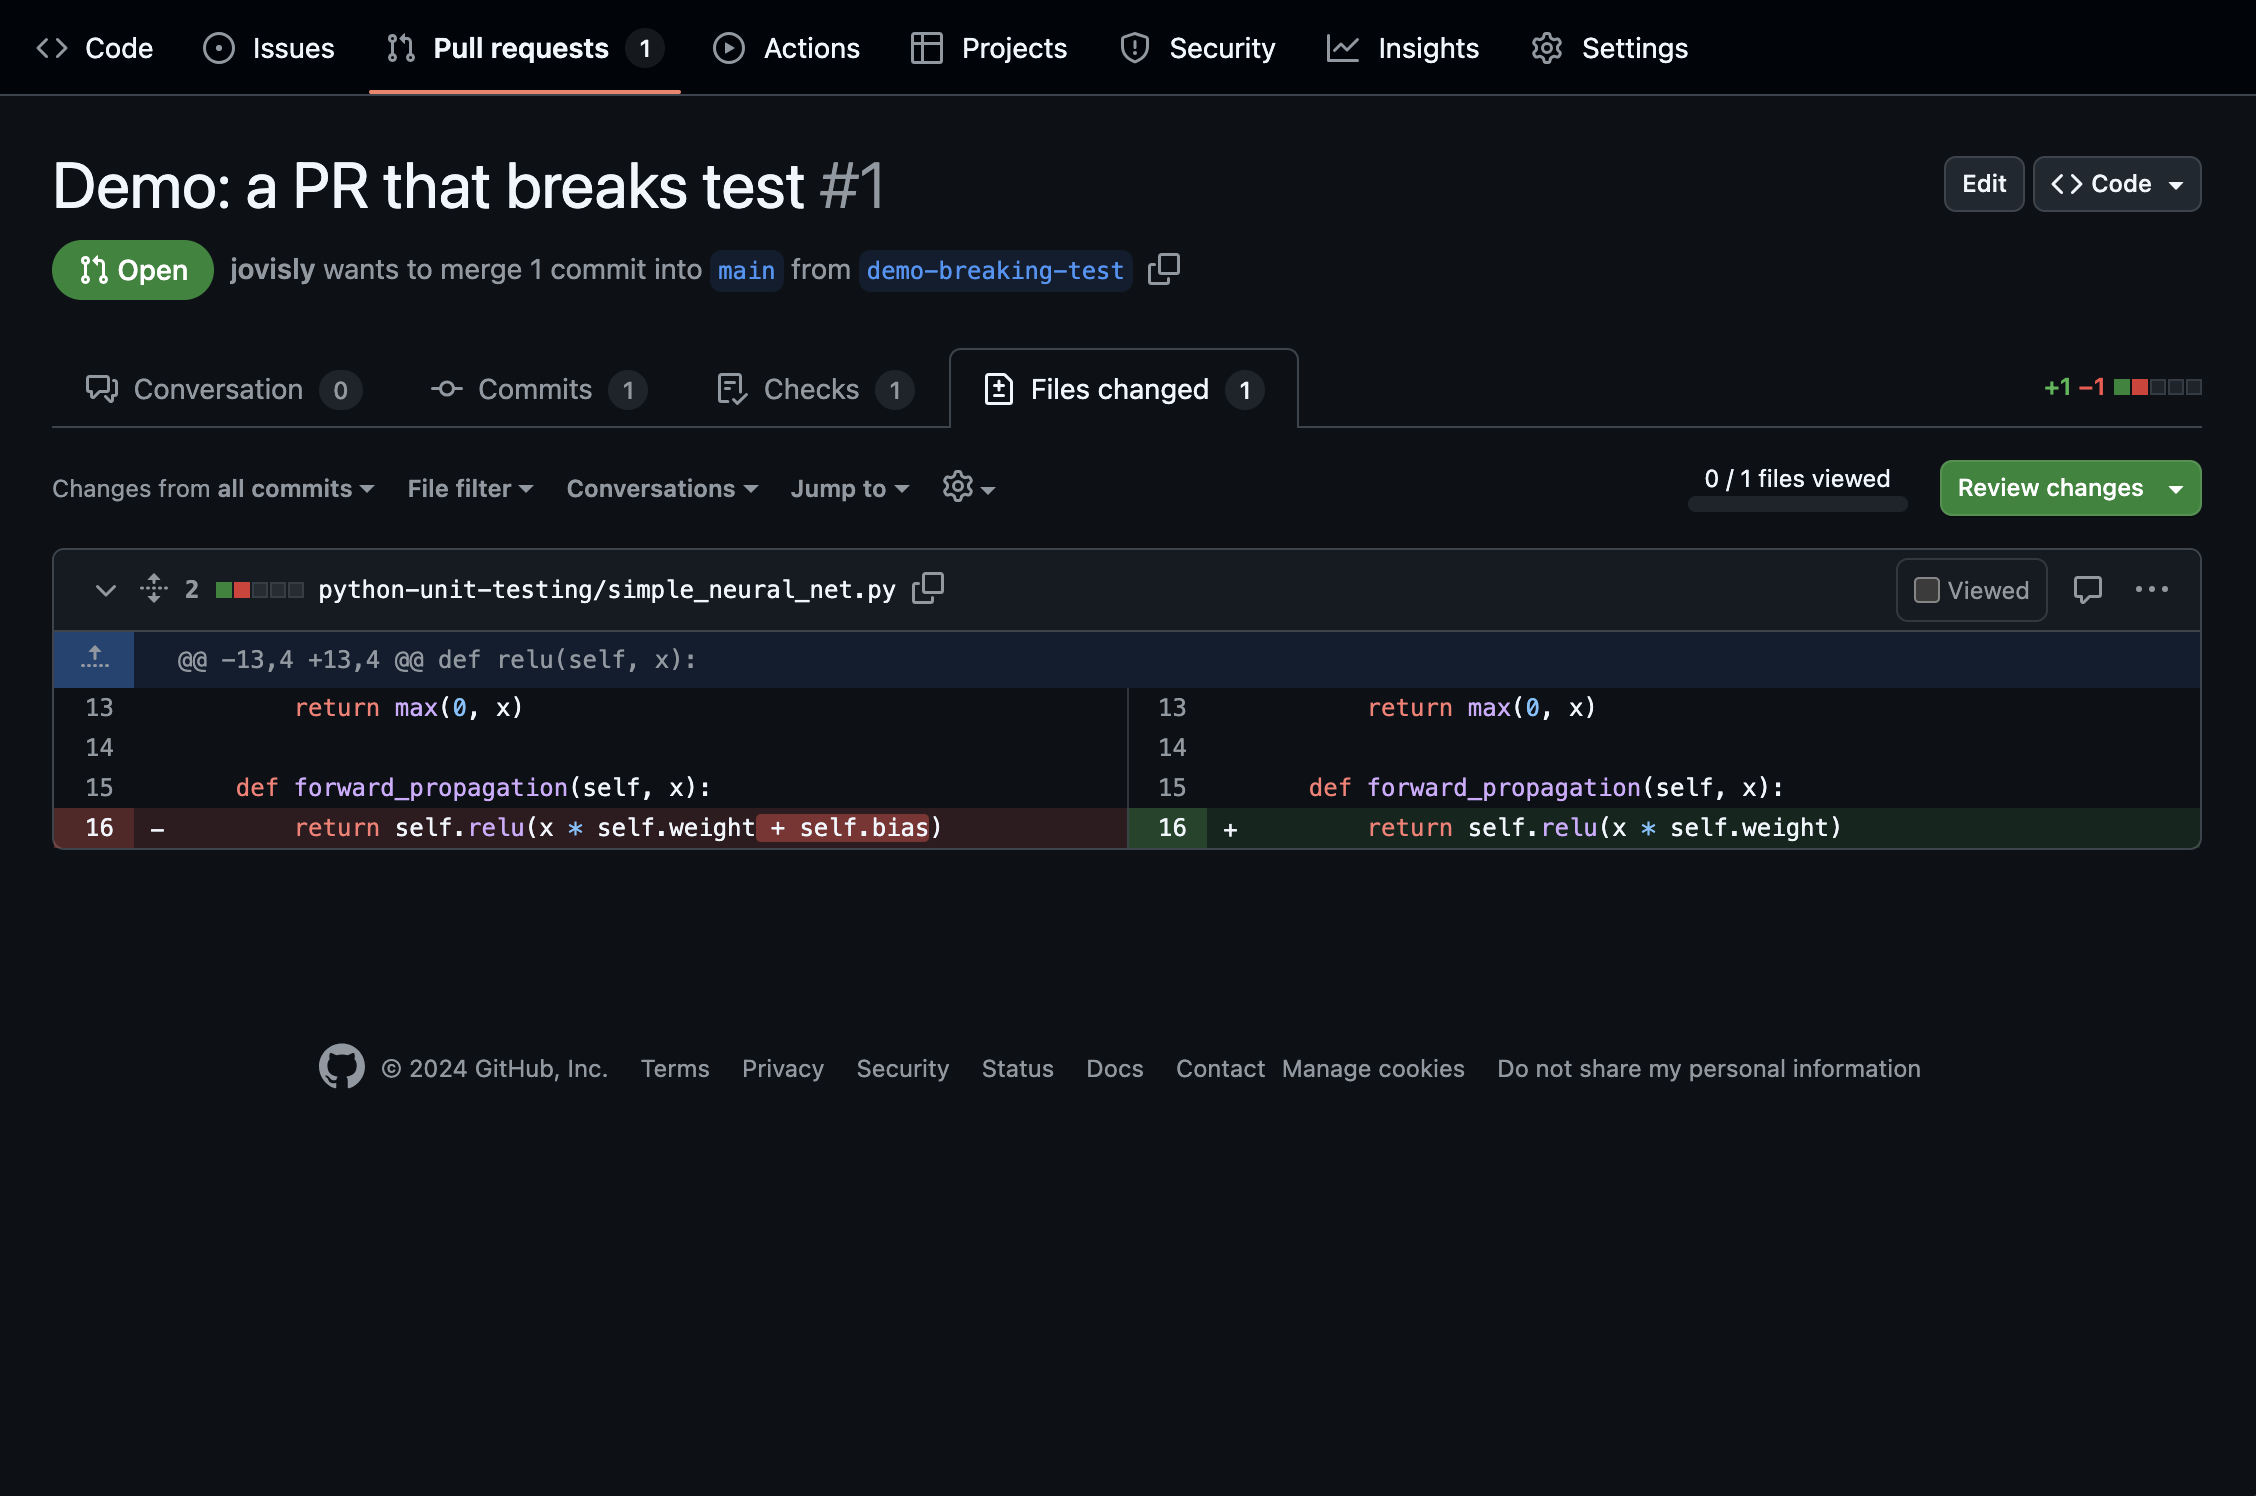The width and height of the screenshot is (2256, 1496).
Task: Open the Insights tab
Action: click(1403, 48)
